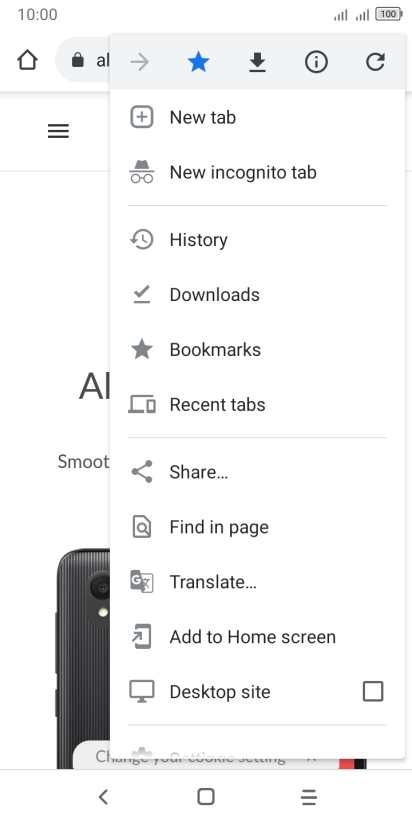Tap the download page arrow icon
The width and height of the screenshot is (412, 824).
click(x=258, y=63)
